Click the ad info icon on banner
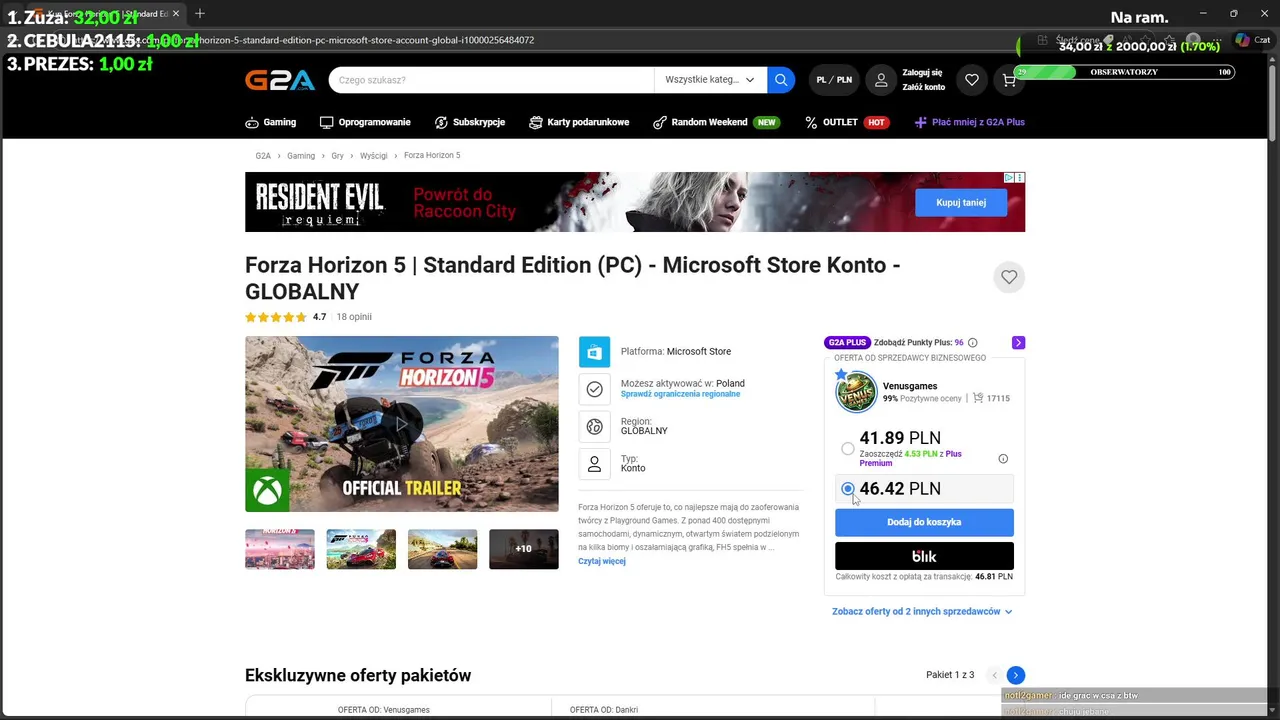The height and width of the screenshot is (720, 1280). pos(1010,178)
